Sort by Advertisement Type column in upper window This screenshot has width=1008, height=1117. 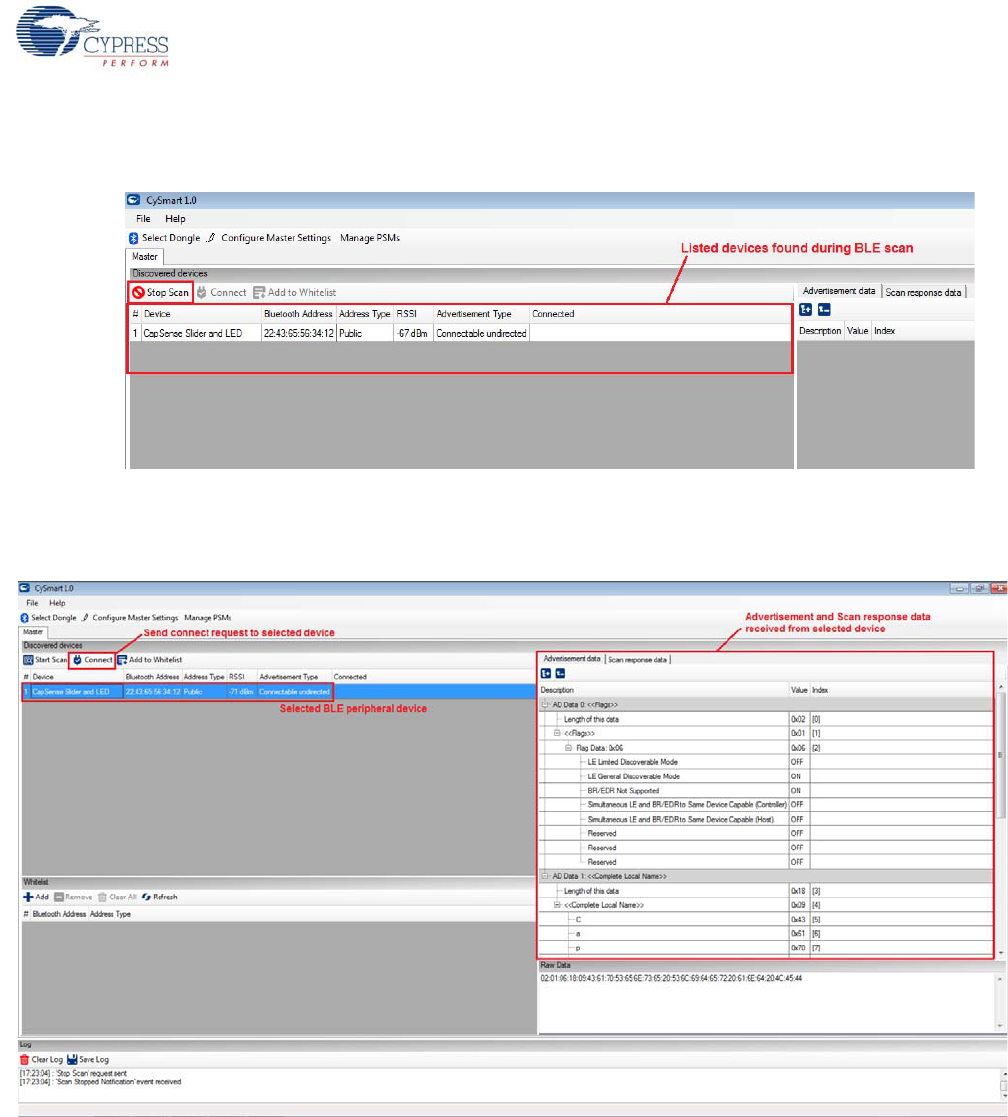pos(481,313)
